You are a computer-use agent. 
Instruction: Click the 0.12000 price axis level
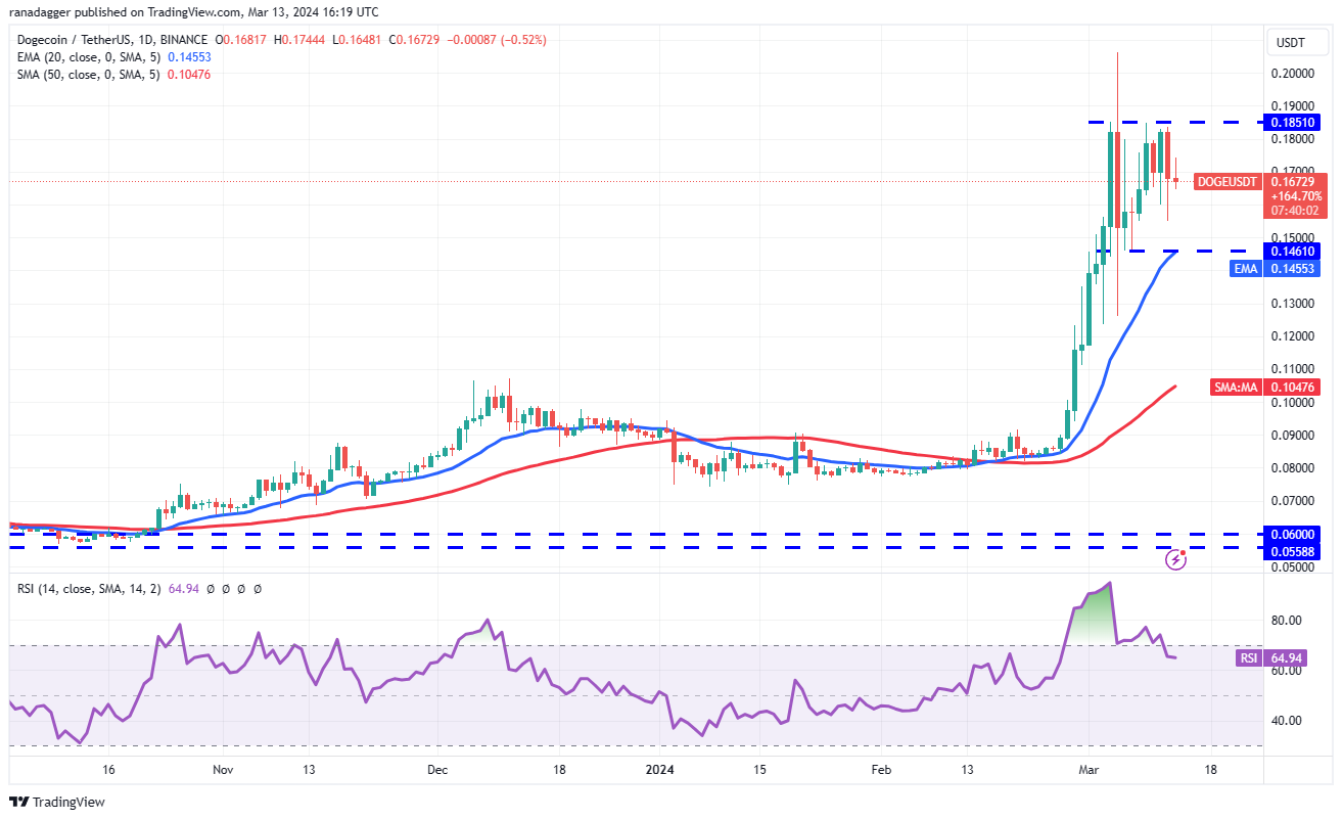[1292, 337]
